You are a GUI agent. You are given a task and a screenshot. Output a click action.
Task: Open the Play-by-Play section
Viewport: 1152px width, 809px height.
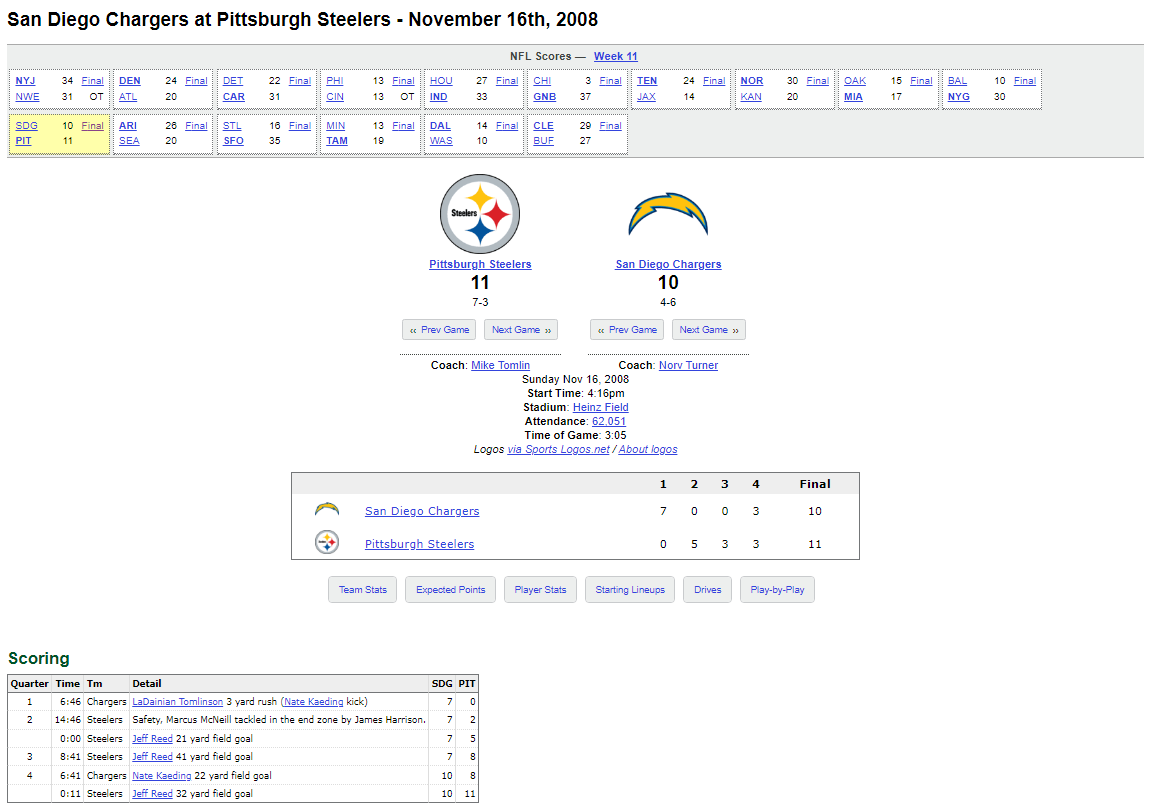(x=777, y=589)
